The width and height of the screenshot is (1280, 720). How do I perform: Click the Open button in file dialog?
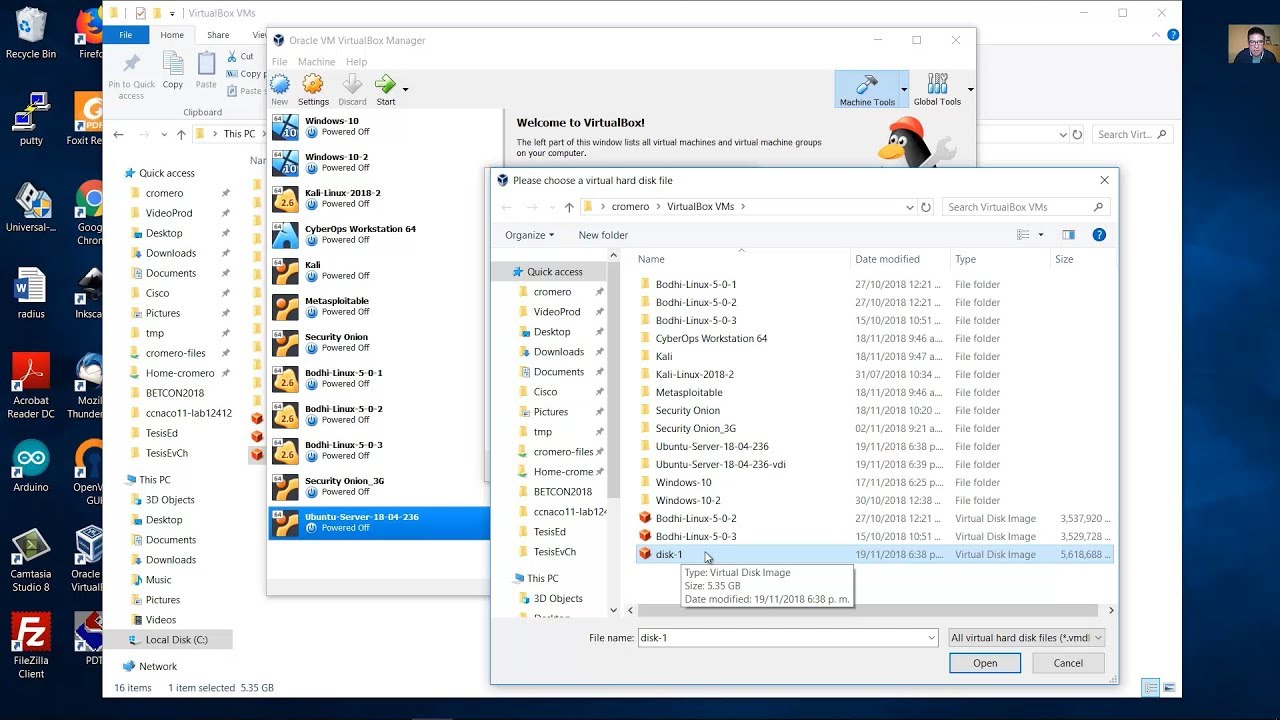click(x=985, y=663)
